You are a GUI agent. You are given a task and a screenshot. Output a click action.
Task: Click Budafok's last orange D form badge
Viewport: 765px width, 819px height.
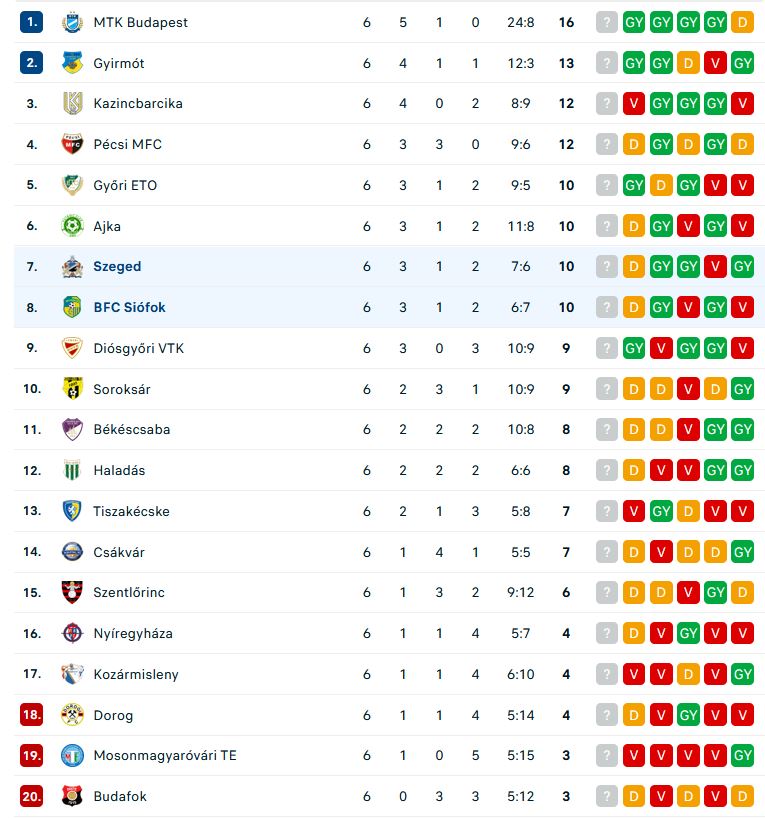743,796
